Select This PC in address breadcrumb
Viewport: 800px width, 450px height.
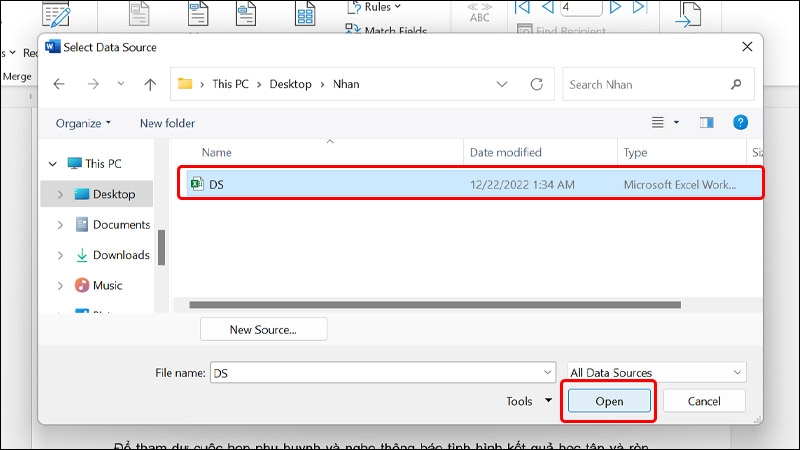pos(230,84)
